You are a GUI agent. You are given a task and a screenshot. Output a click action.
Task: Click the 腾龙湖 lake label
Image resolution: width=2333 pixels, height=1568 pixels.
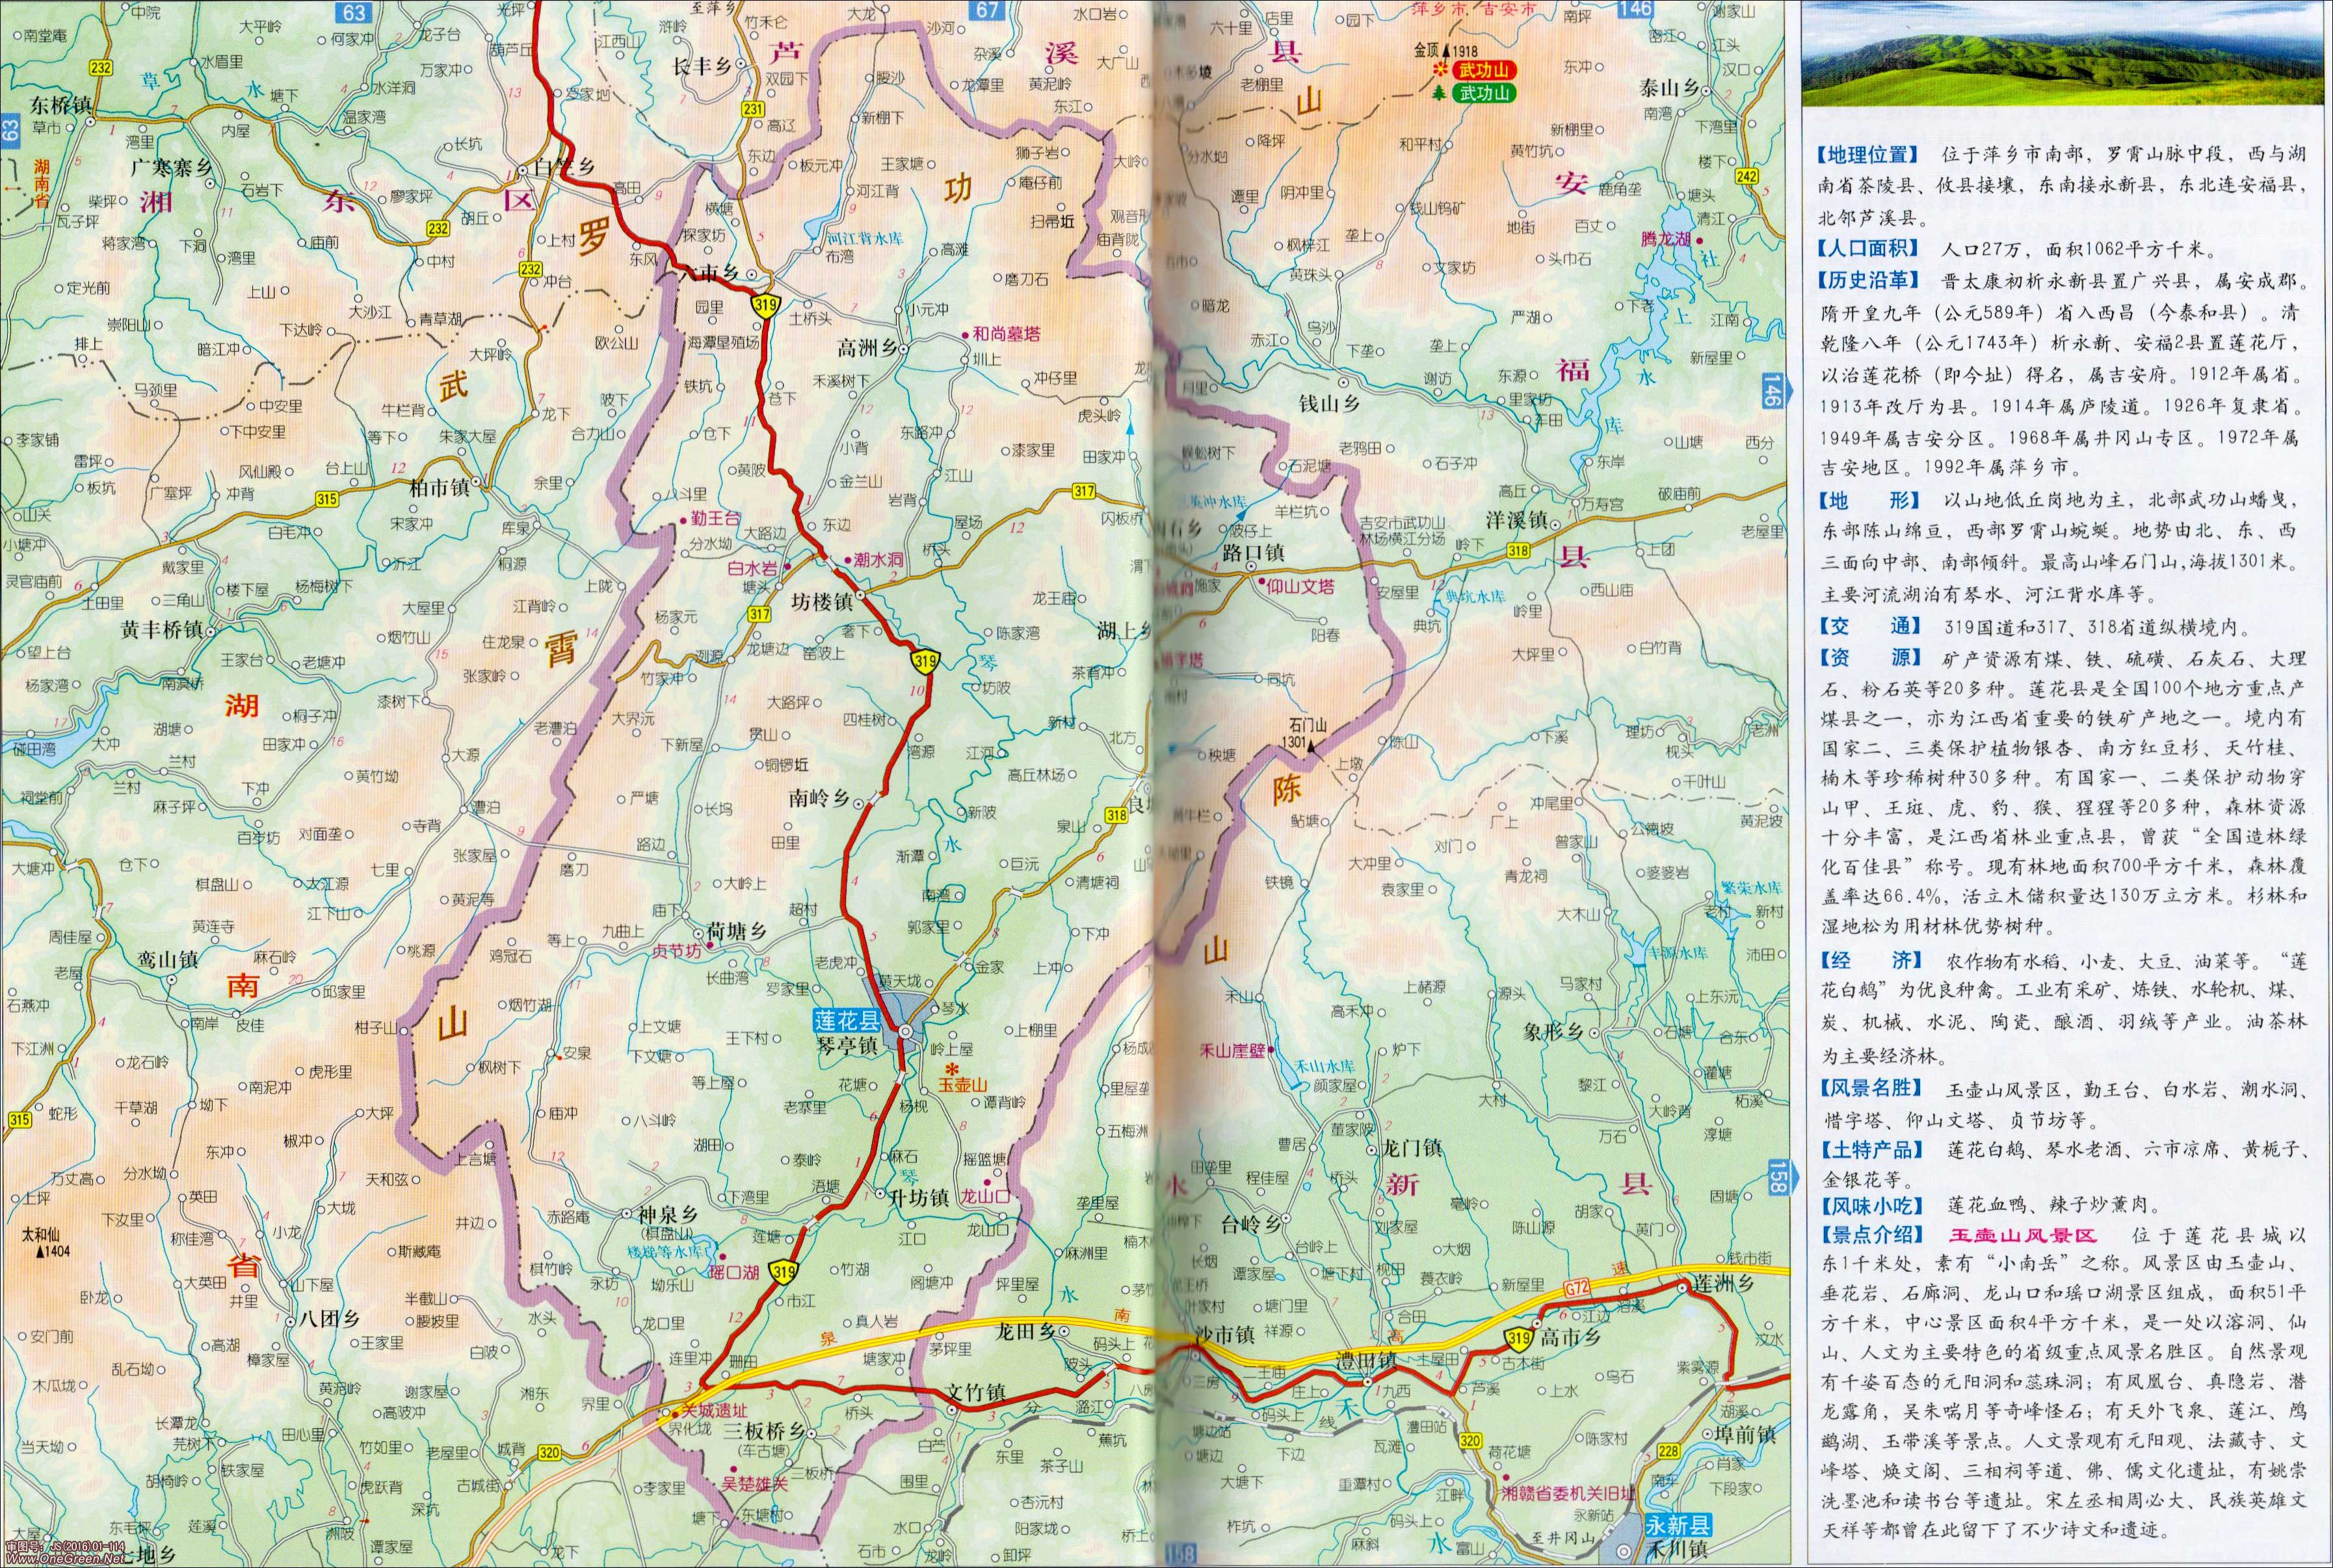coord(1665,239)
